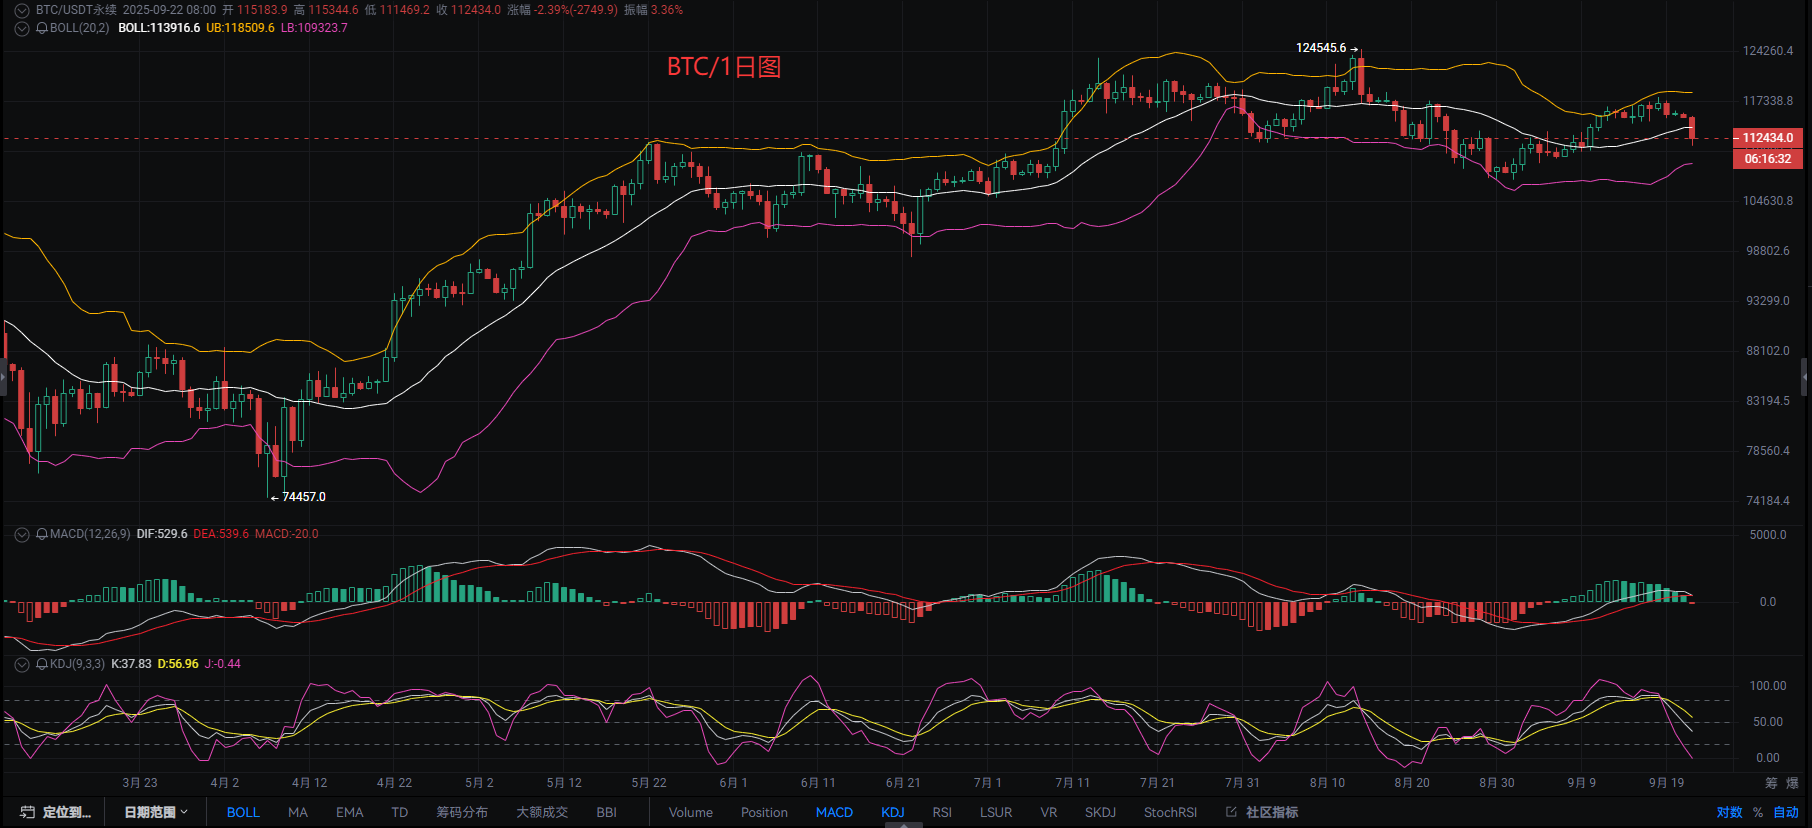The width and height of the screenshot is (1812, 828).
Task: Click the J:-0.44 value in KDJ legend
Action: click(x=223, y=664)
